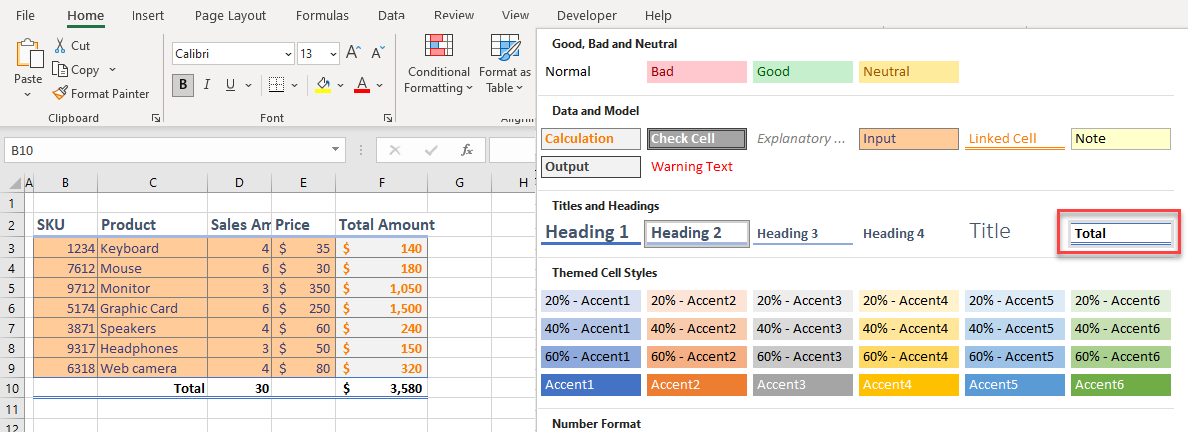The image size is (1188, 432).
Task: Activate the Format Painter brush
Action: tap(60, 93)
